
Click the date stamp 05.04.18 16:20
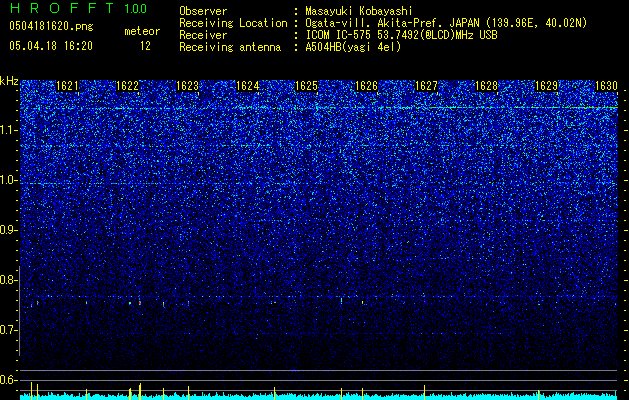51,46
